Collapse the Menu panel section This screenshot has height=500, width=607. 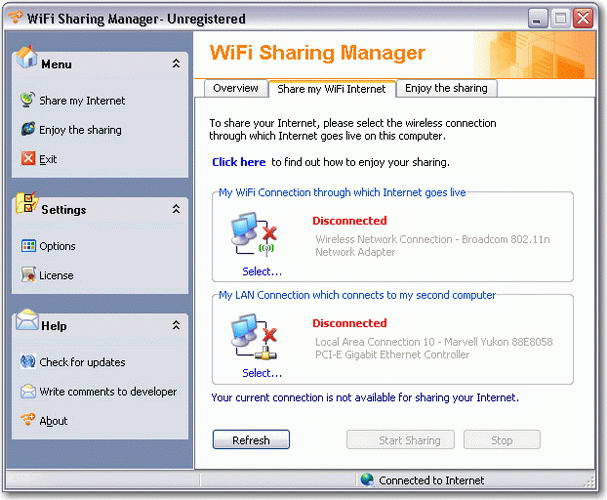176,63
